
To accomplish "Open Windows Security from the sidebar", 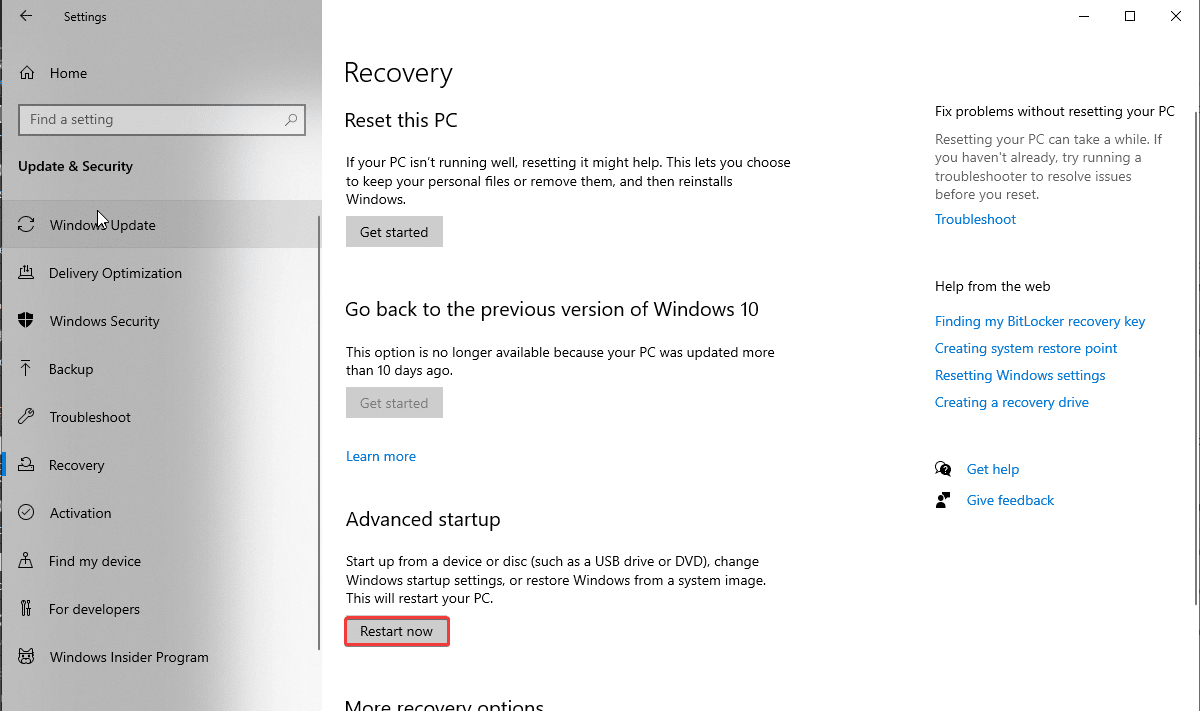I will (104, 320).
